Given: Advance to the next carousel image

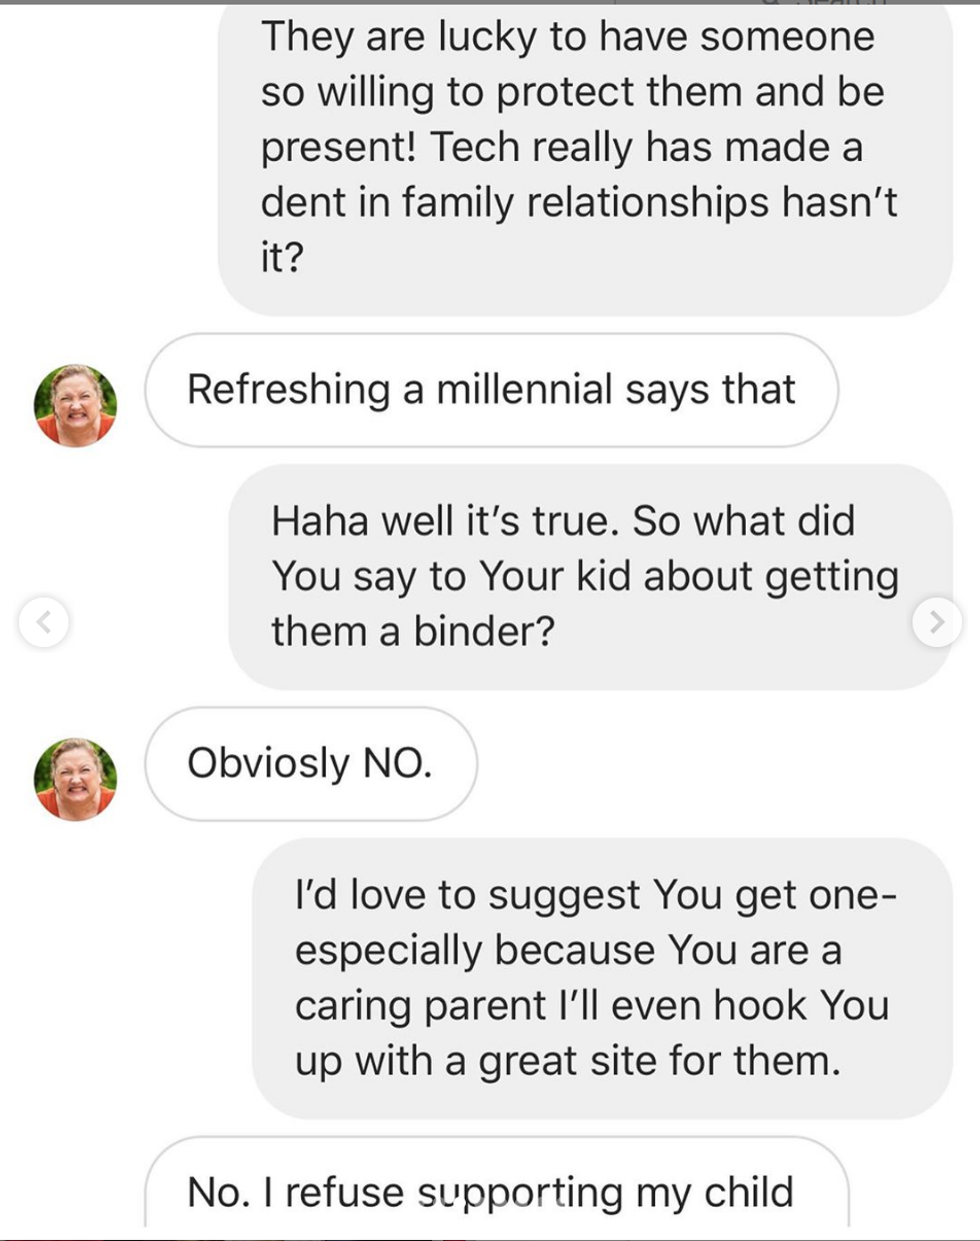Looking at the screenshot, I should click(937, 621).
